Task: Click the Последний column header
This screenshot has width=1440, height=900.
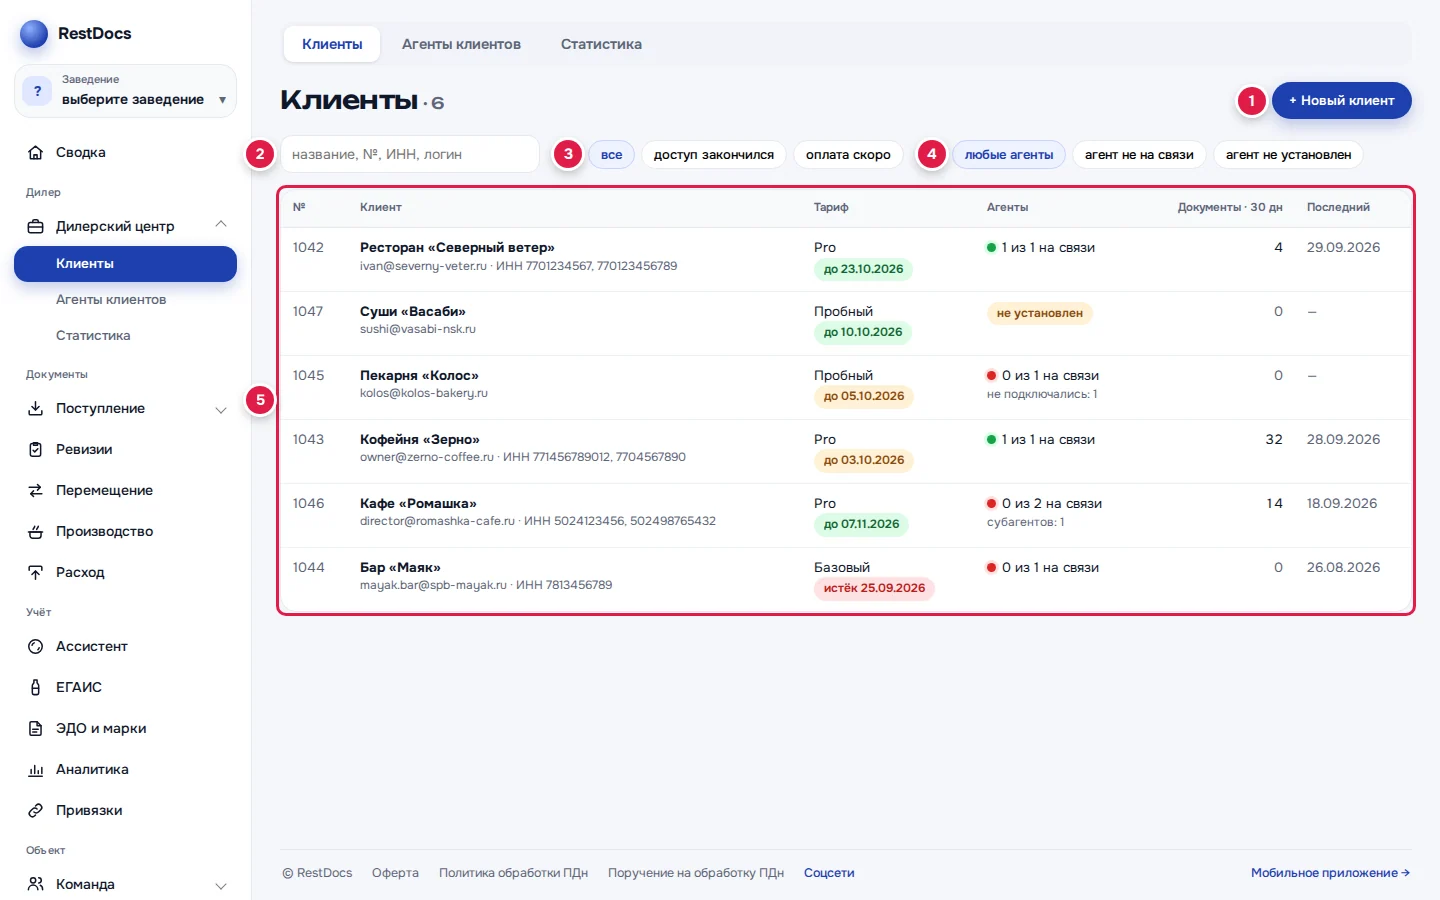Action: coord(1338,208)
